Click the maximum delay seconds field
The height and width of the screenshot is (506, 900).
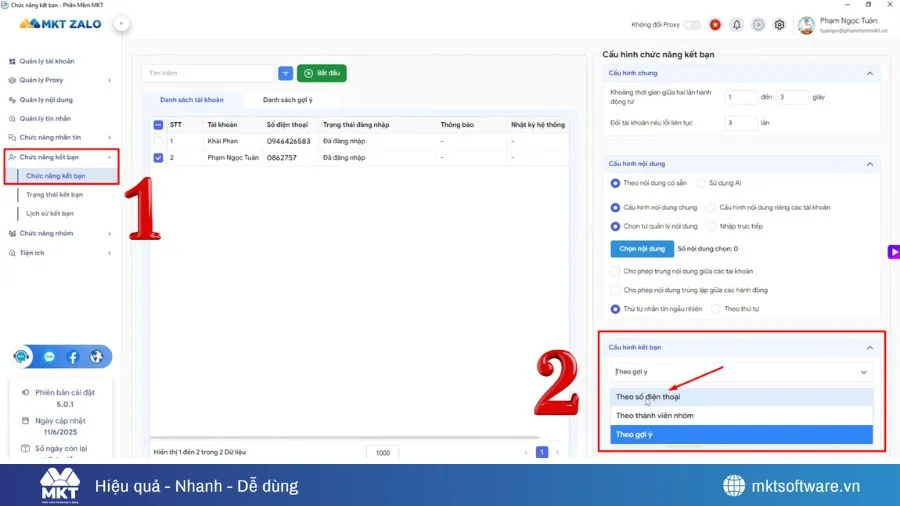pyautogui.click(x=792, y=98)
